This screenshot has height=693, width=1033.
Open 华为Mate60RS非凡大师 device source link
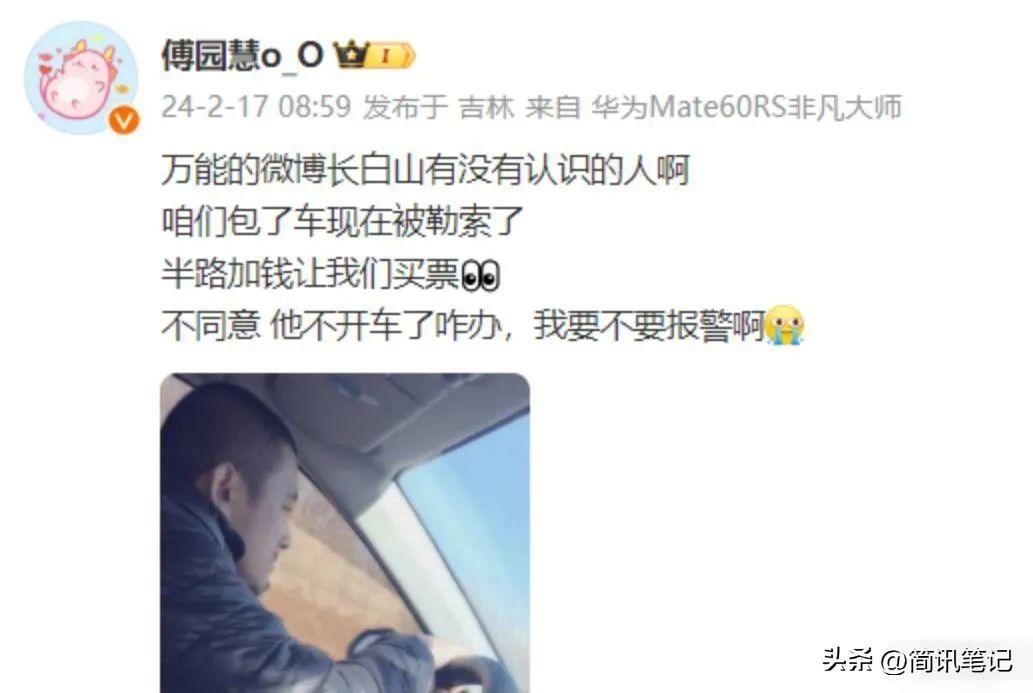click(746, 106)
